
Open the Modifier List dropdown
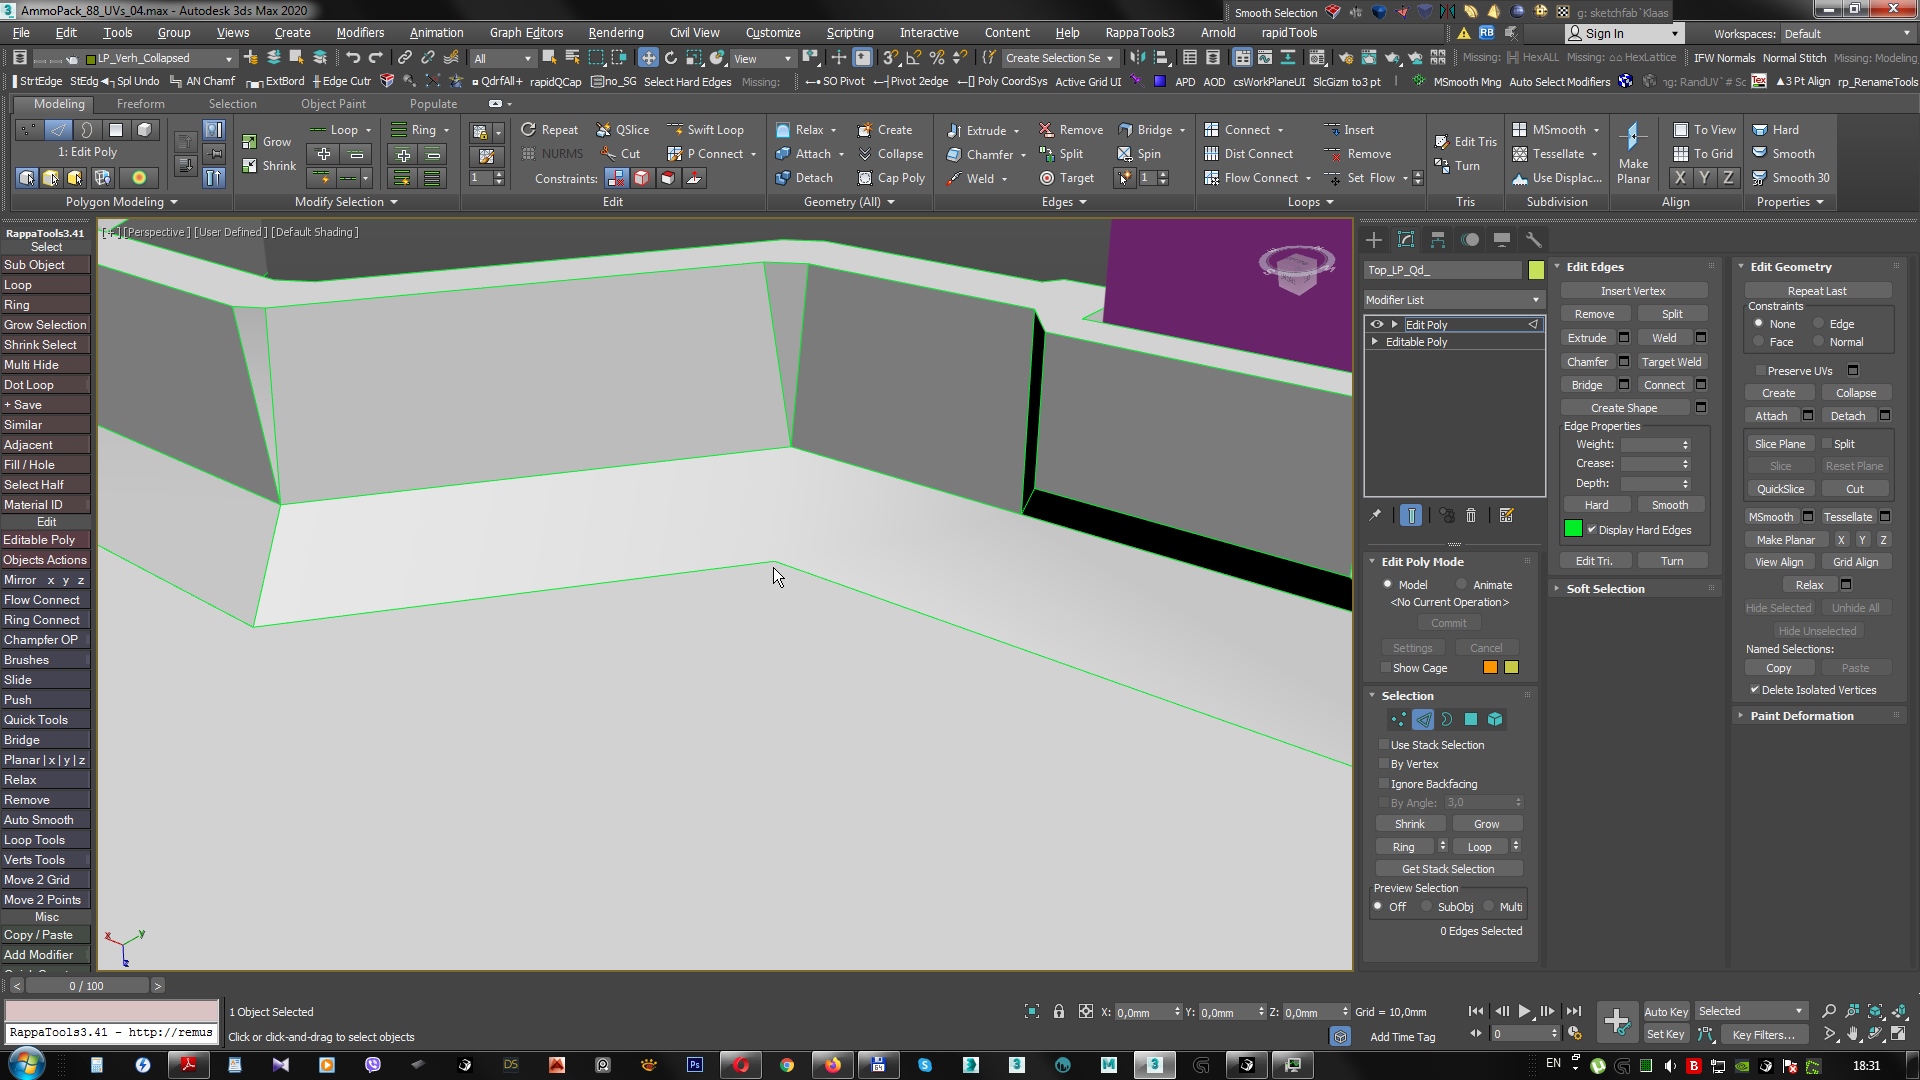click(1453, 300)
